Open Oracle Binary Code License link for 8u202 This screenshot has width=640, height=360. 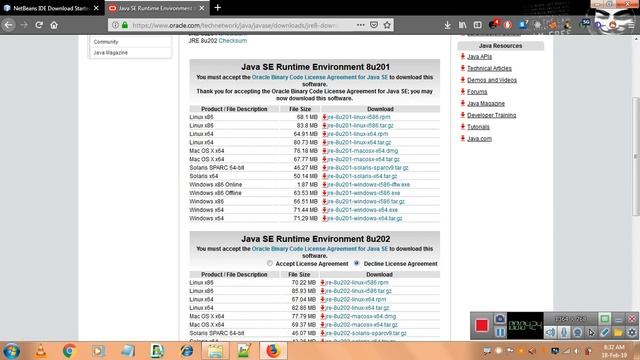coord(320,249)
